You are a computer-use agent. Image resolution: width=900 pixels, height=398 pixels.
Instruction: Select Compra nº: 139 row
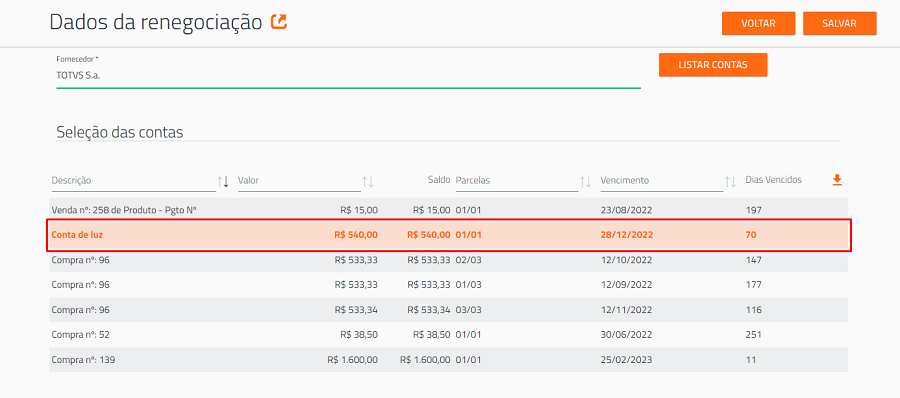448,360
